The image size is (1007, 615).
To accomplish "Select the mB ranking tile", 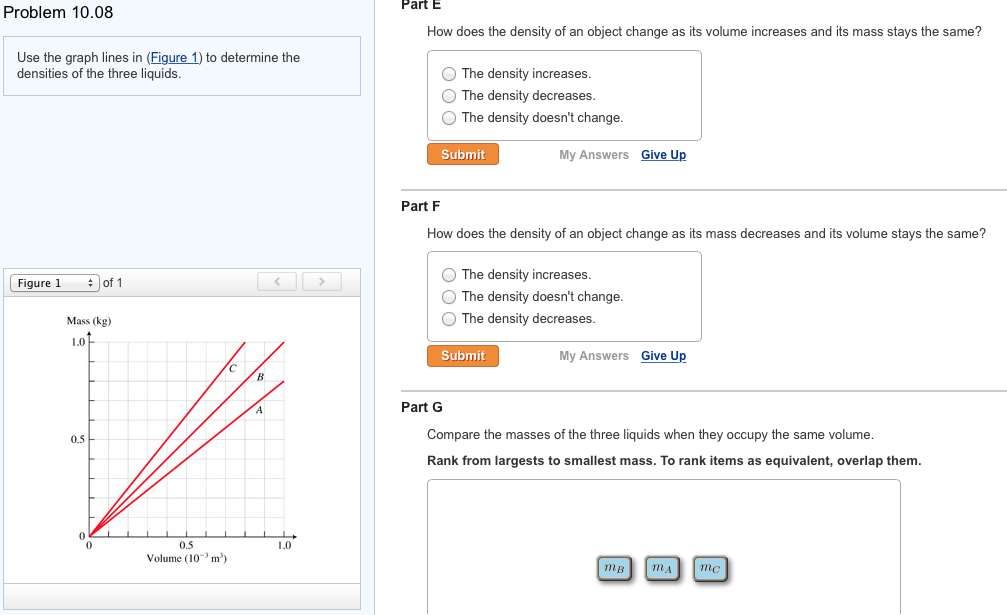I will point(613,568).
